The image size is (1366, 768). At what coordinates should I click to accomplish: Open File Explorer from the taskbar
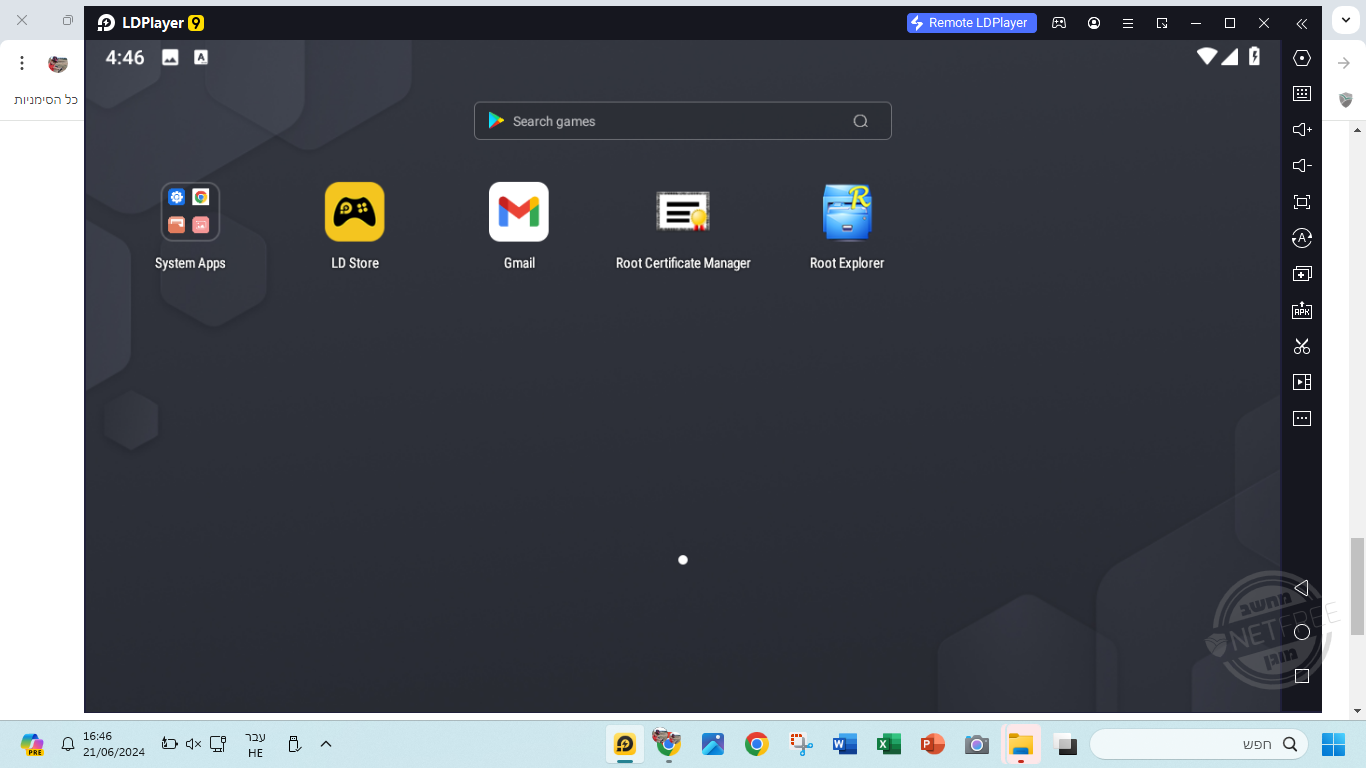[x=1020, y=744]
